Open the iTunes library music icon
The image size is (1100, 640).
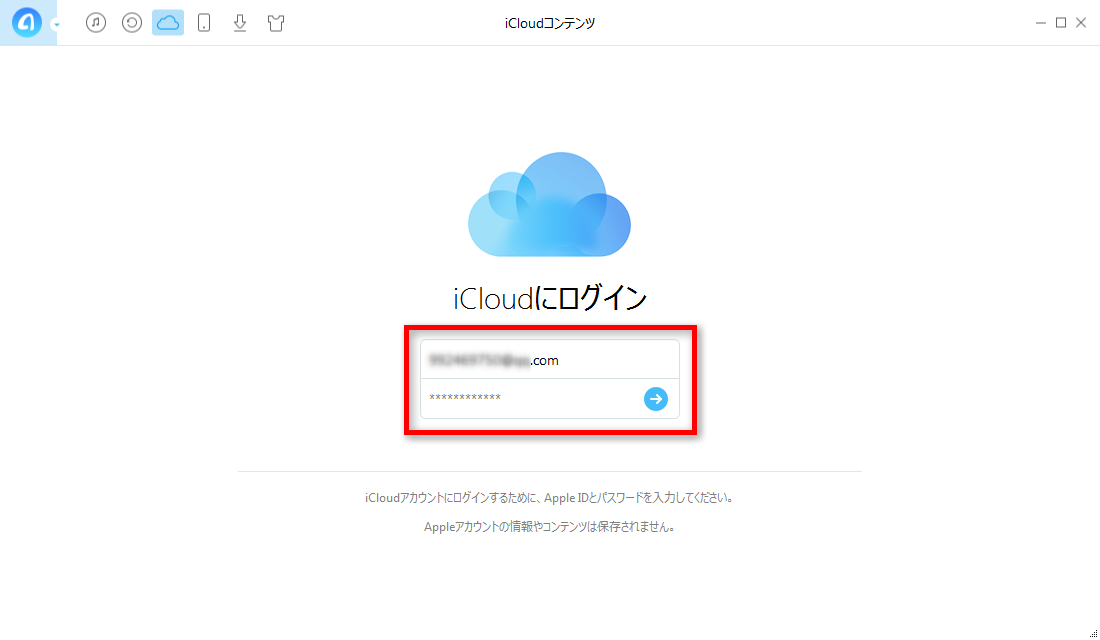click(x=96, y=22)
